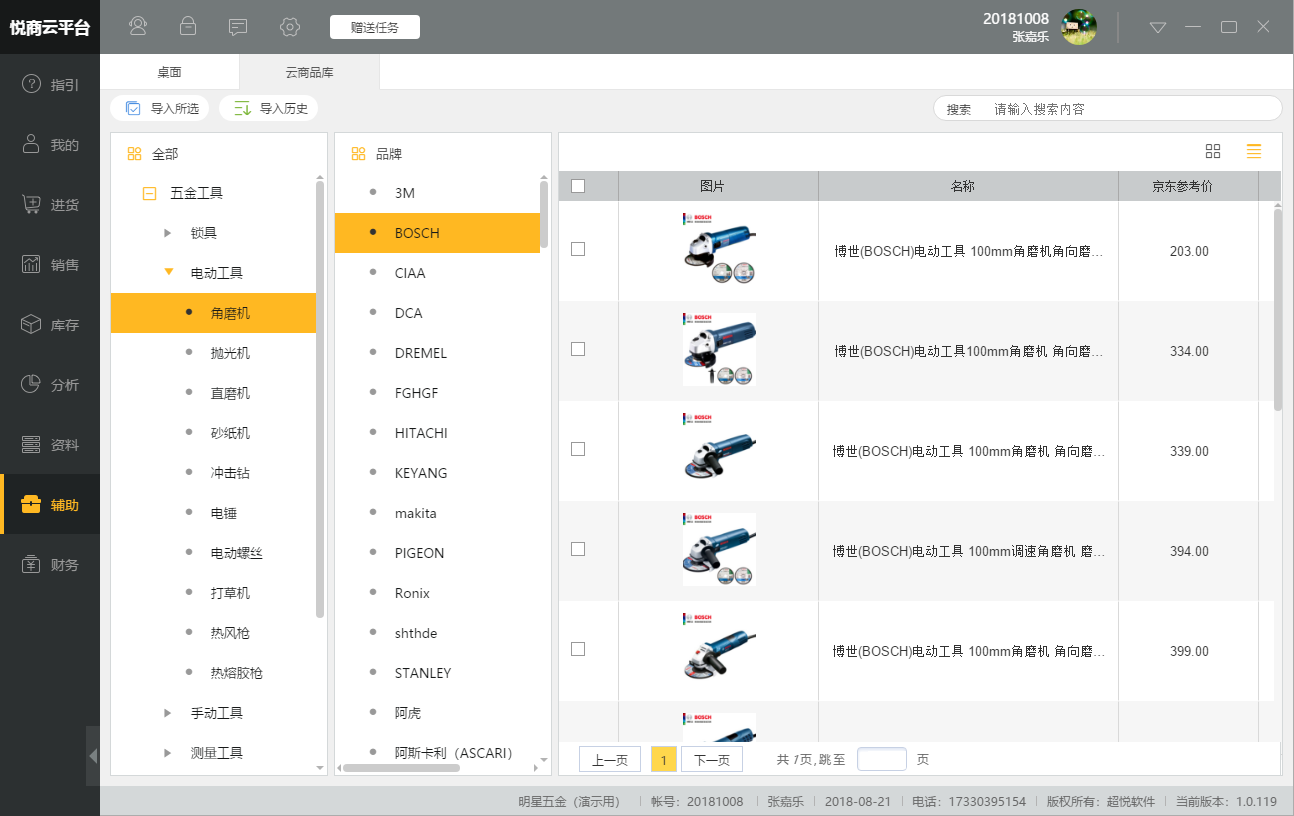Go to previous page 上一页

610,760
